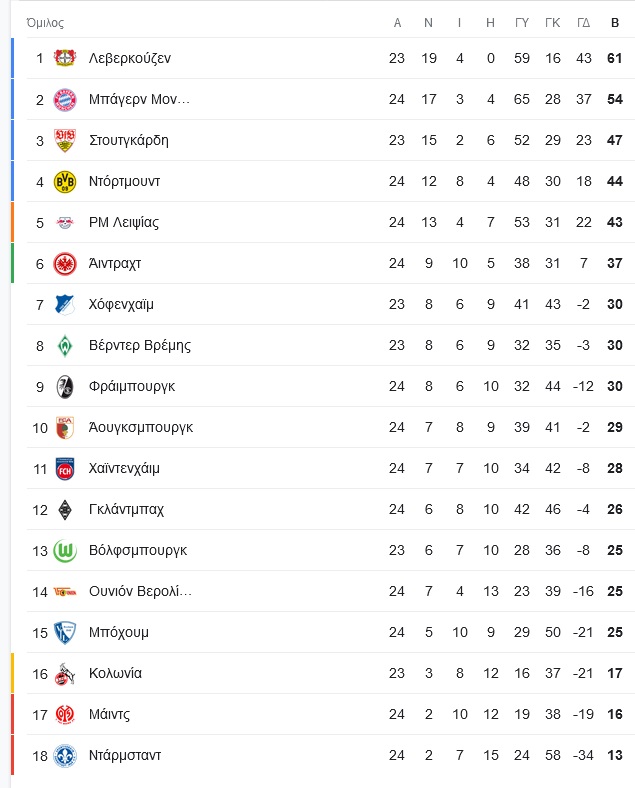
Task: Click the B points column header
Action: point(615,23)
